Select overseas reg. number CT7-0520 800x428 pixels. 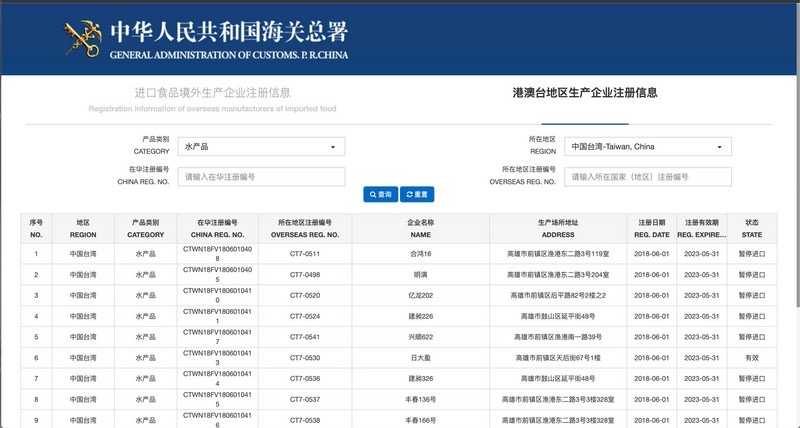(305, 295)
